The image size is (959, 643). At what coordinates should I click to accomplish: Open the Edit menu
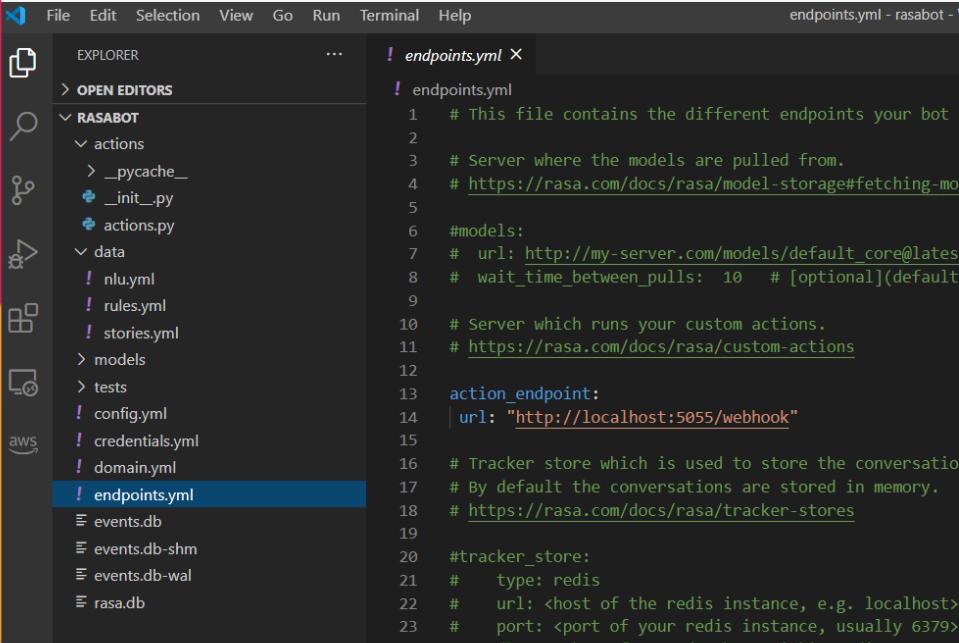point(103,15)
